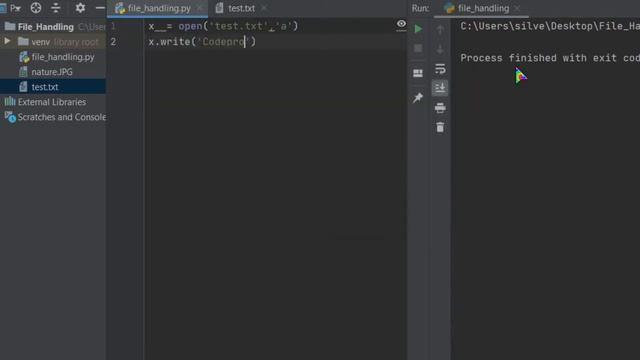Click the Collapse All icon in Project toolbar

(x=56, y=8)
